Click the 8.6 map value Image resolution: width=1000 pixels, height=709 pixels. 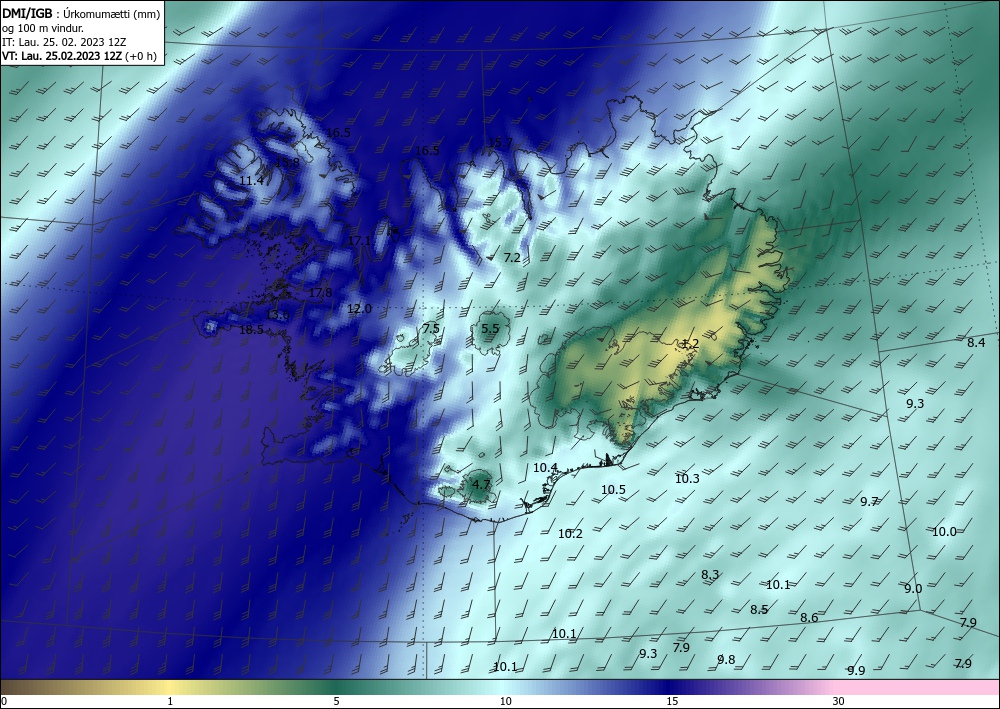click(809, 618)
